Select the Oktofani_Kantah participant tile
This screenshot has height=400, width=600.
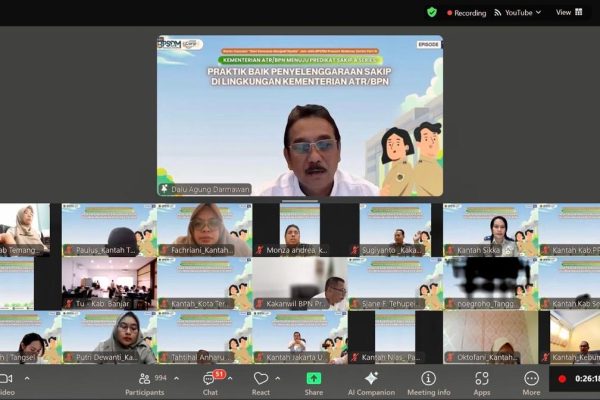(491, 337)
